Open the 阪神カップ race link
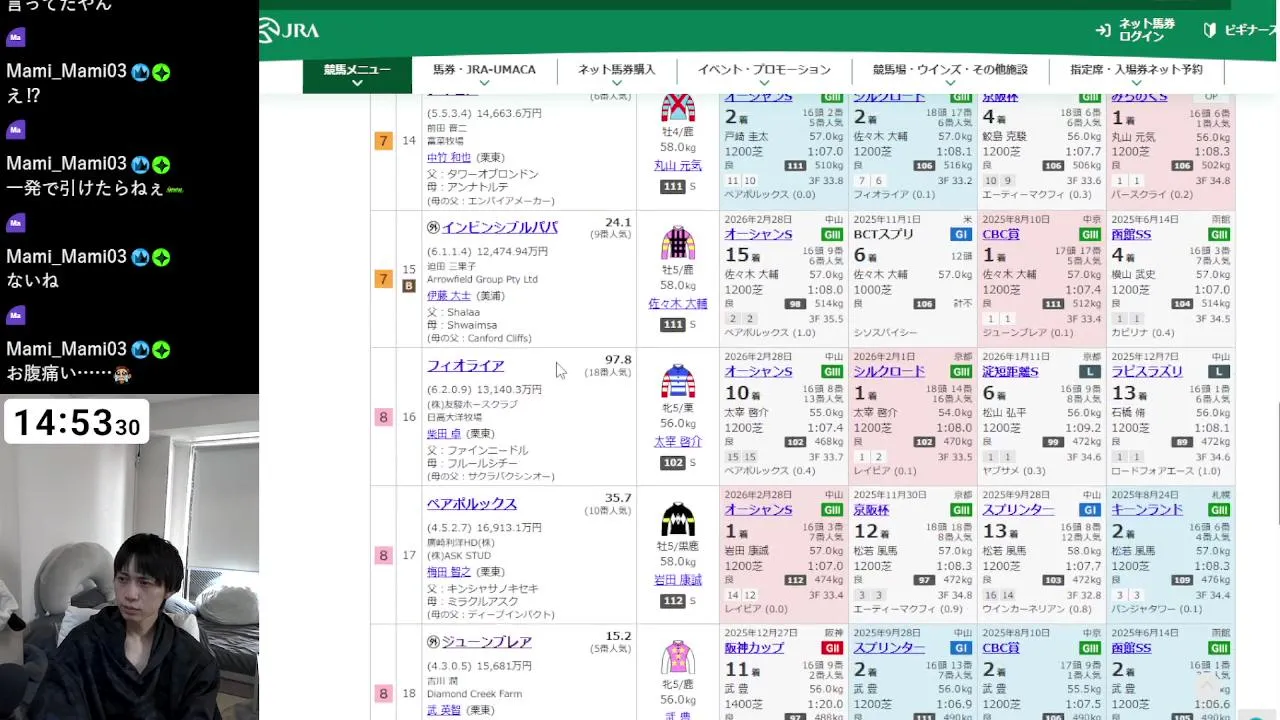Image resolution: width=1280 pixels, height=720 pixels. tap(754, 648)
